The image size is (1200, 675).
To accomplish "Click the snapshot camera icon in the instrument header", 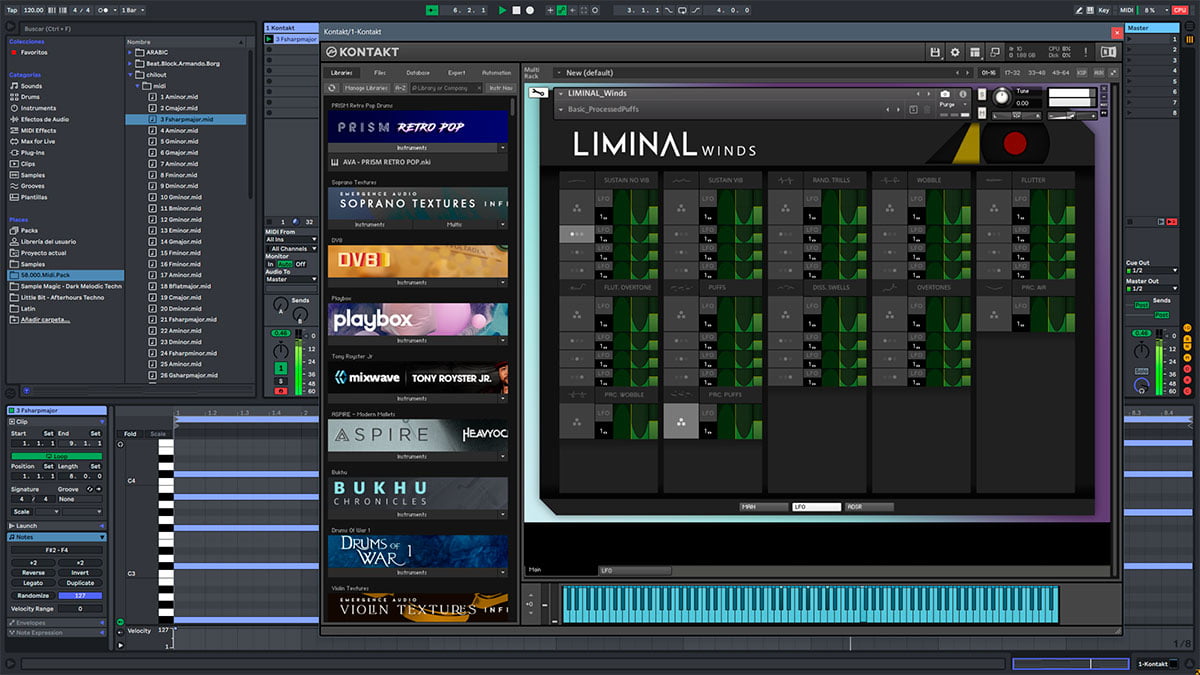I will (x=945, y=93).
